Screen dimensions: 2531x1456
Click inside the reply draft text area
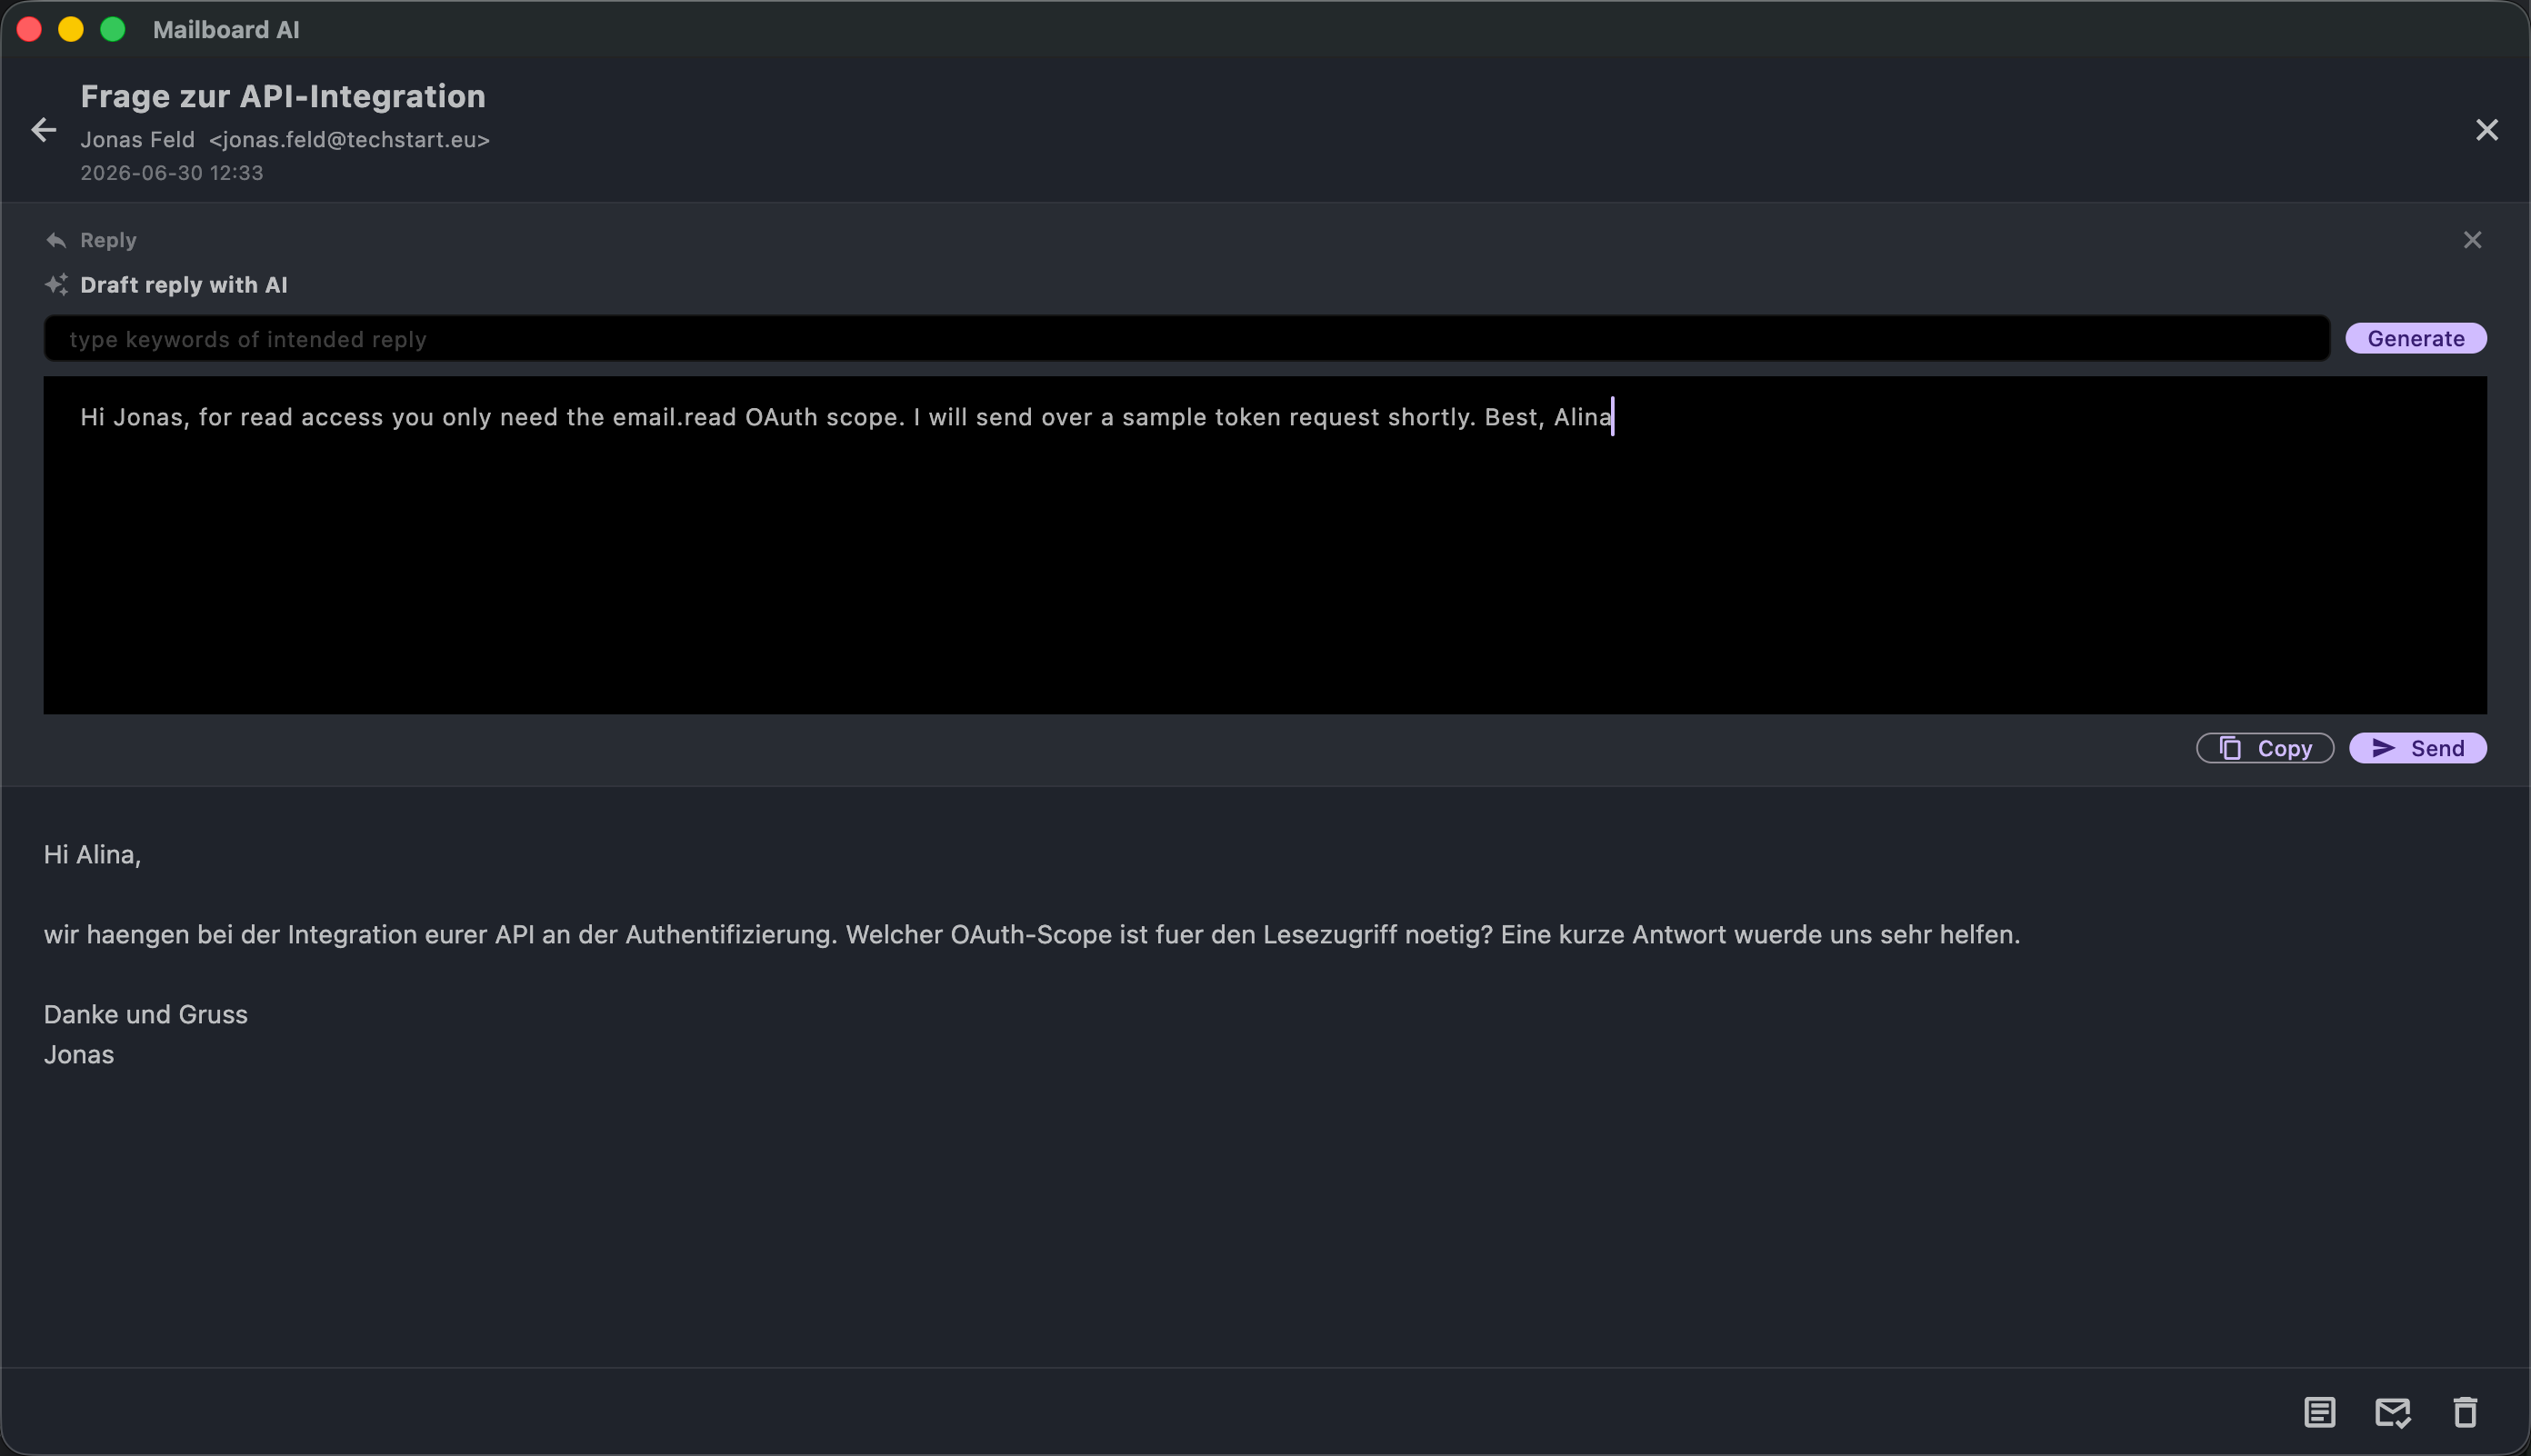pos(1264,545)
